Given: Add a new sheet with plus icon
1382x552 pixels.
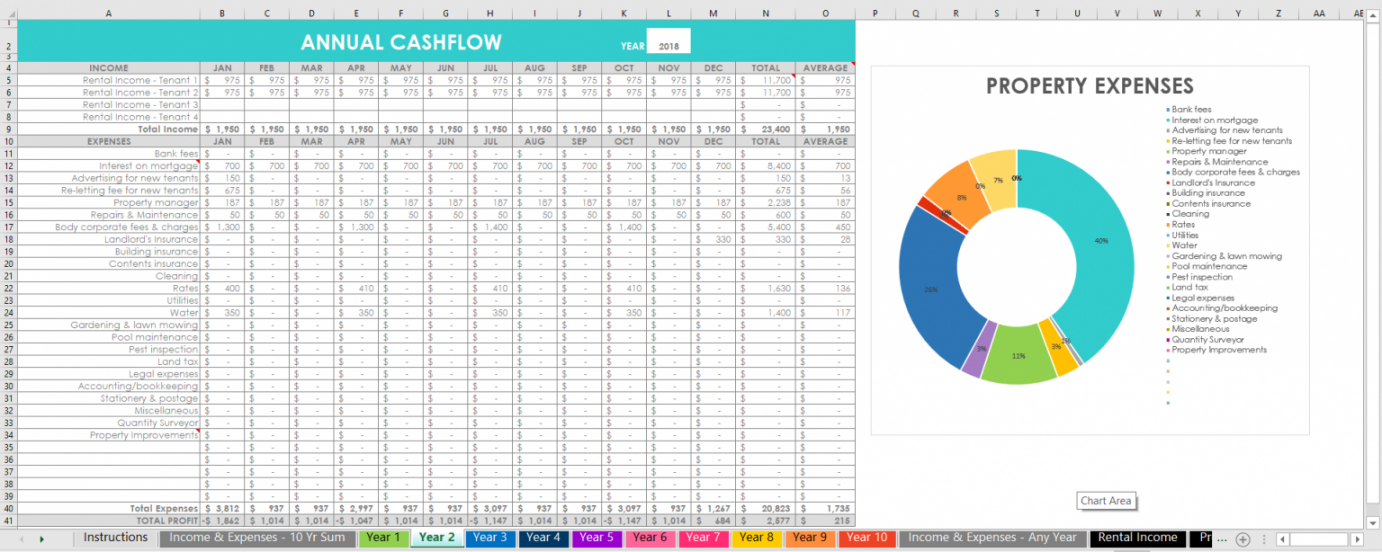Looking at the screenshot, I should point(1242,539).
